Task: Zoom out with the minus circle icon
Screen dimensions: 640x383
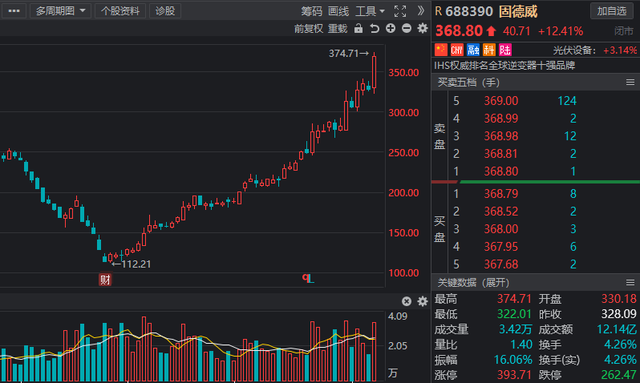Action: 407,28
